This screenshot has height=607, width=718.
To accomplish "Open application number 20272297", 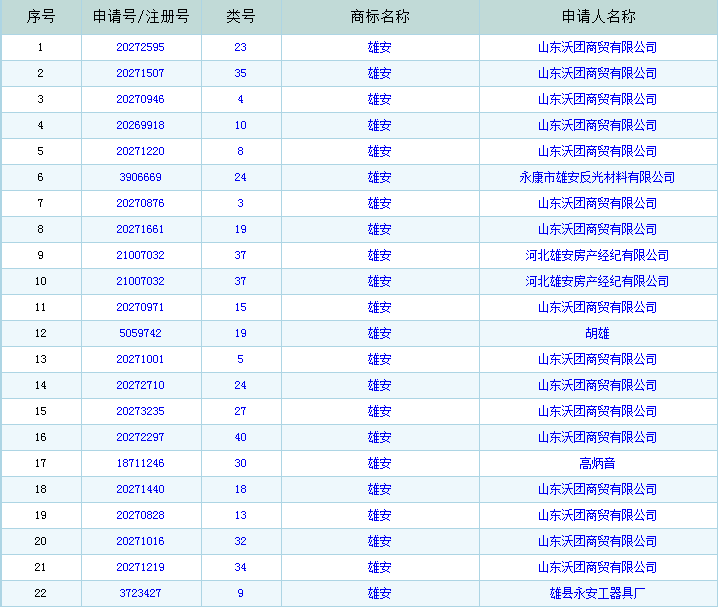I will tap(140, 437).
